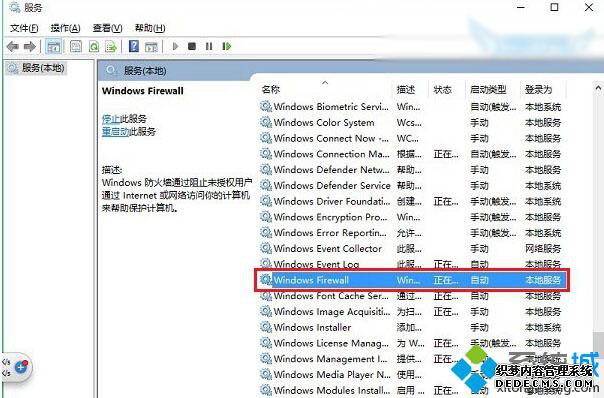
Task: Click 手动 startup type of Windows Installer
Action: (x=479, y=327)
